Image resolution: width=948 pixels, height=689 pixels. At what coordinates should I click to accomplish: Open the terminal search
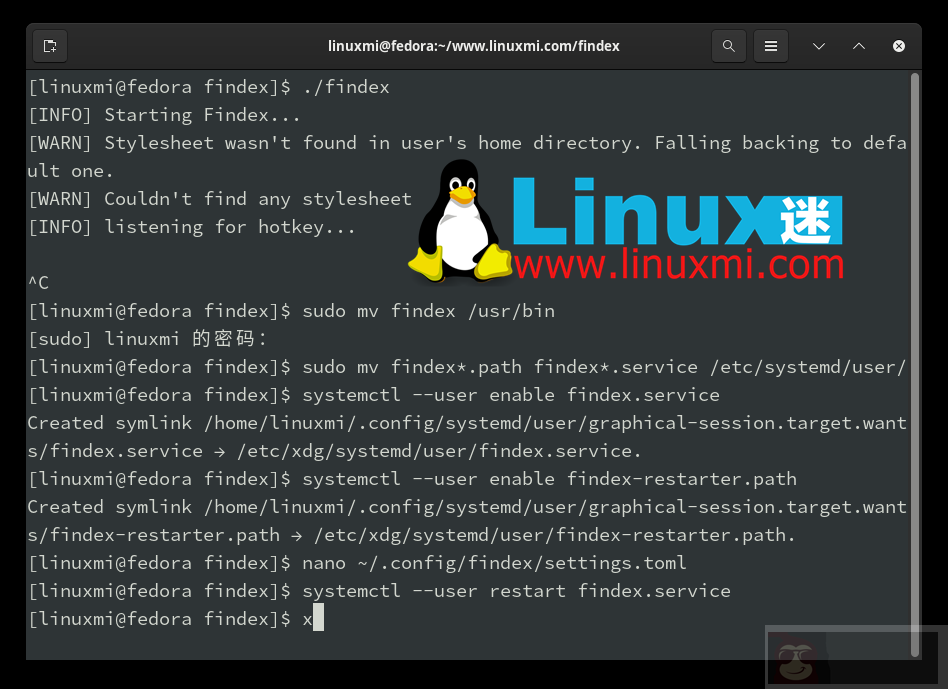click(x=728, y=45)
